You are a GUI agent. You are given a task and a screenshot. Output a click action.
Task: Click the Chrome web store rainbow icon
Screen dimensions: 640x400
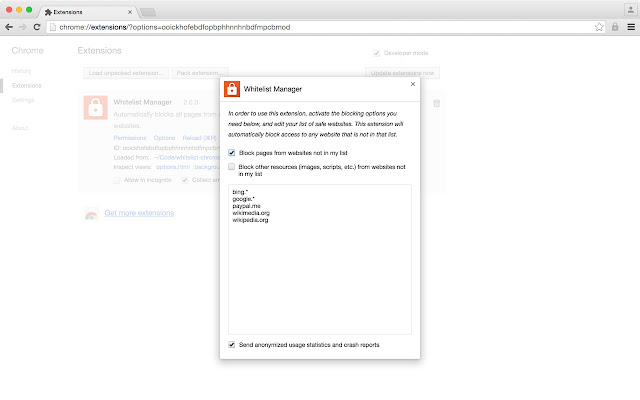pos(91,214)
